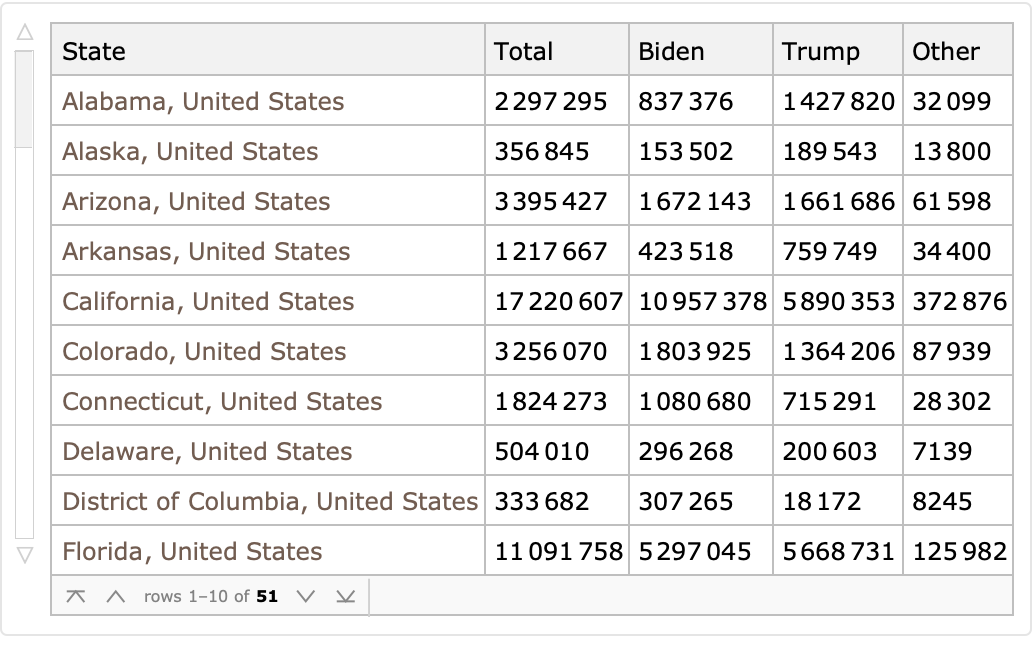Viewport: 1034px width, 668px height.
Task: Click the Biden column header
Action: [x=671, y=52]
